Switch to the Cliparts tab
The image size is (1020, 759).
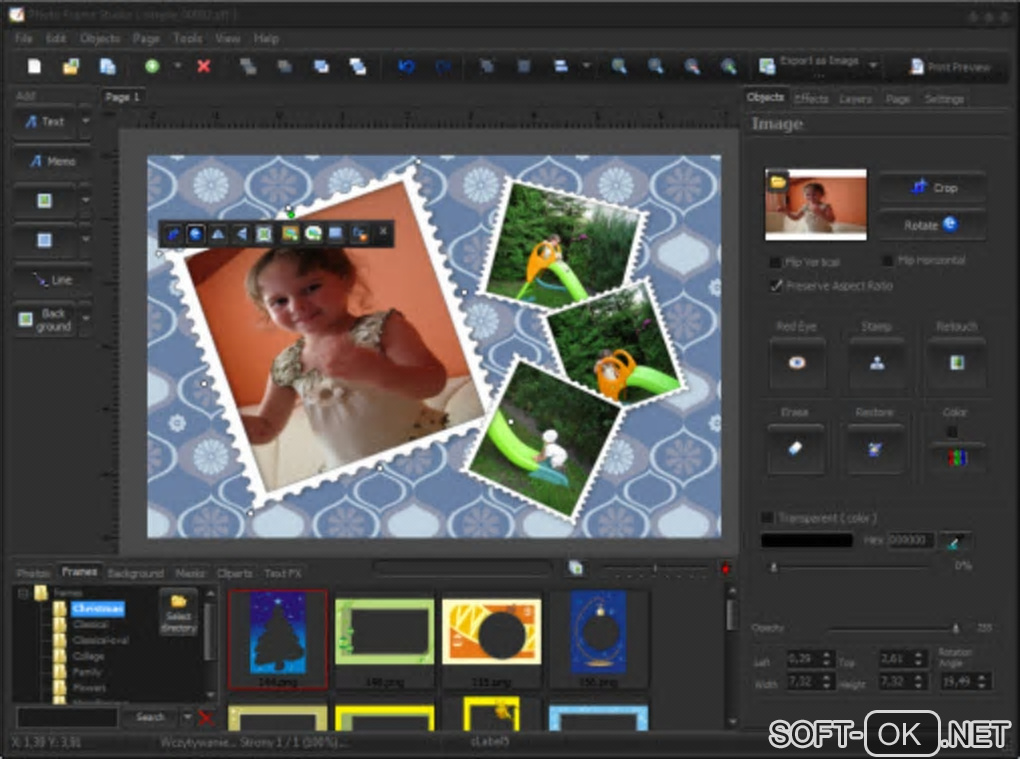[235, 573]
